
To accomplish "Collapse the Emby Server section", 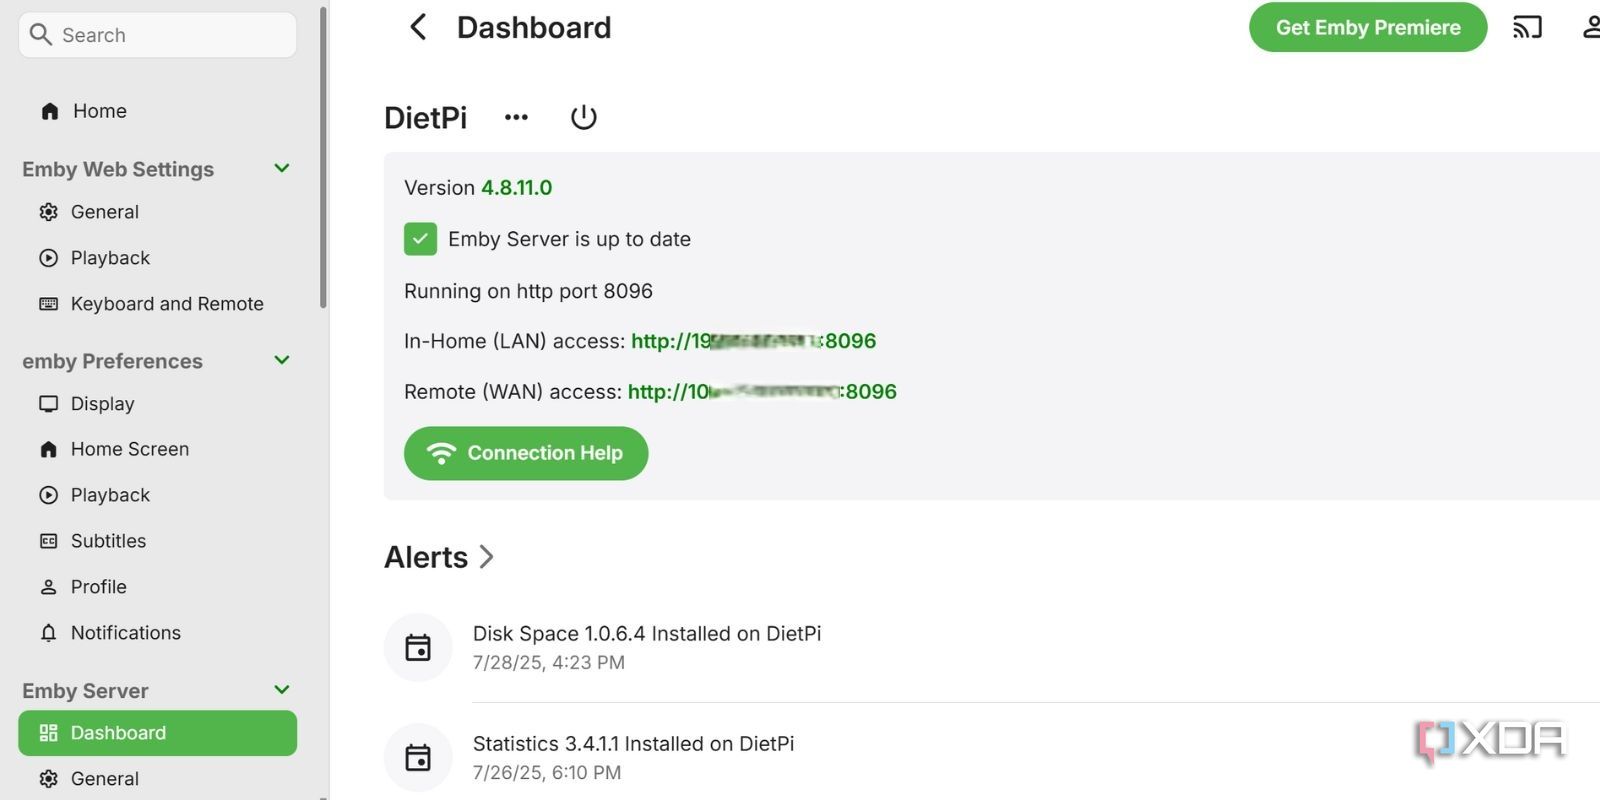I will (282, 690).
